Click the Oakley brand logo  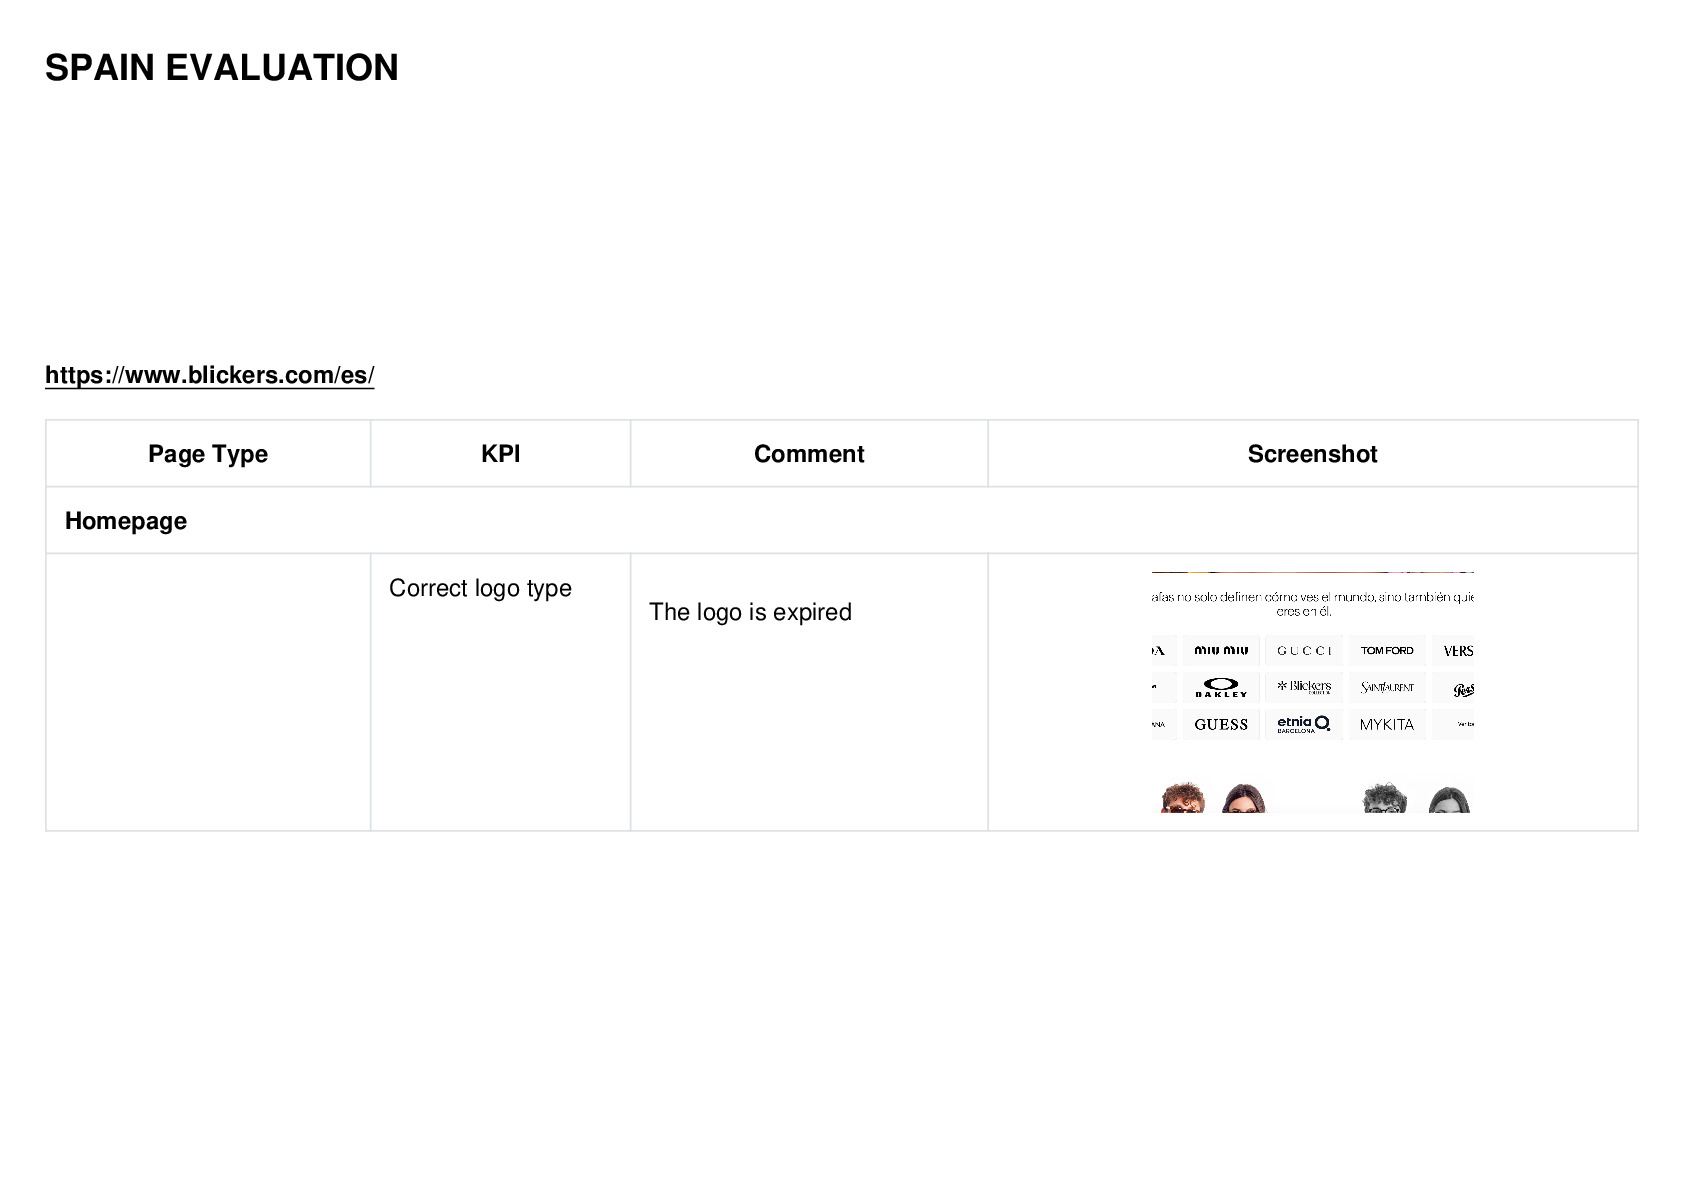1221,687
